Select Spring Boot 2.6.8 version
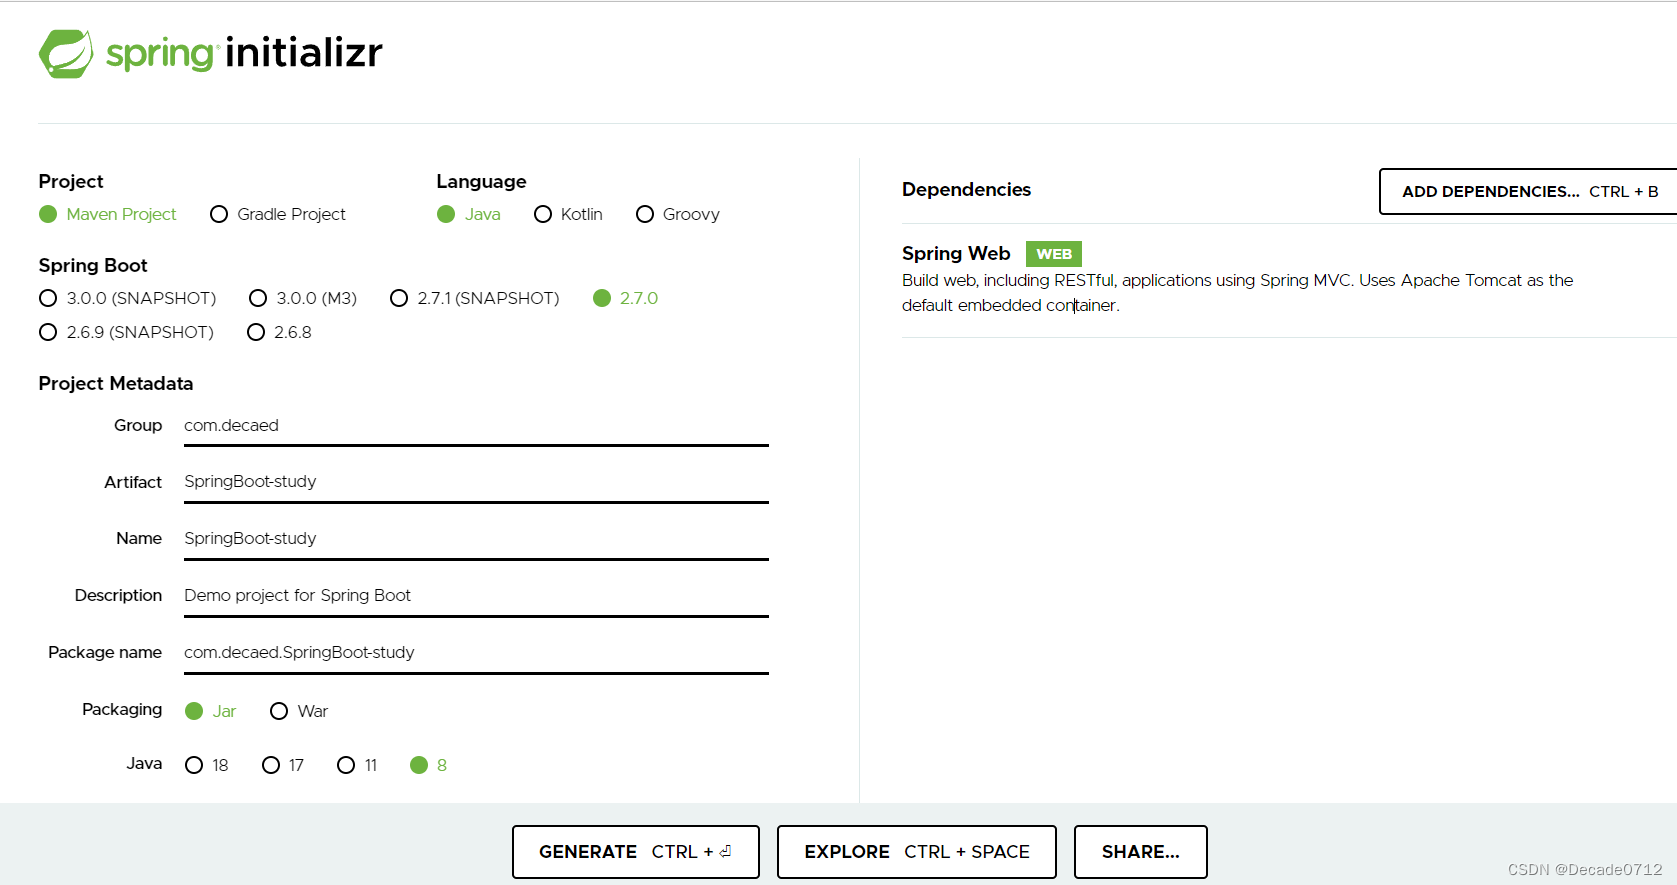The width and height of the screenshot is (1677, 885). (x=279, y=332)
